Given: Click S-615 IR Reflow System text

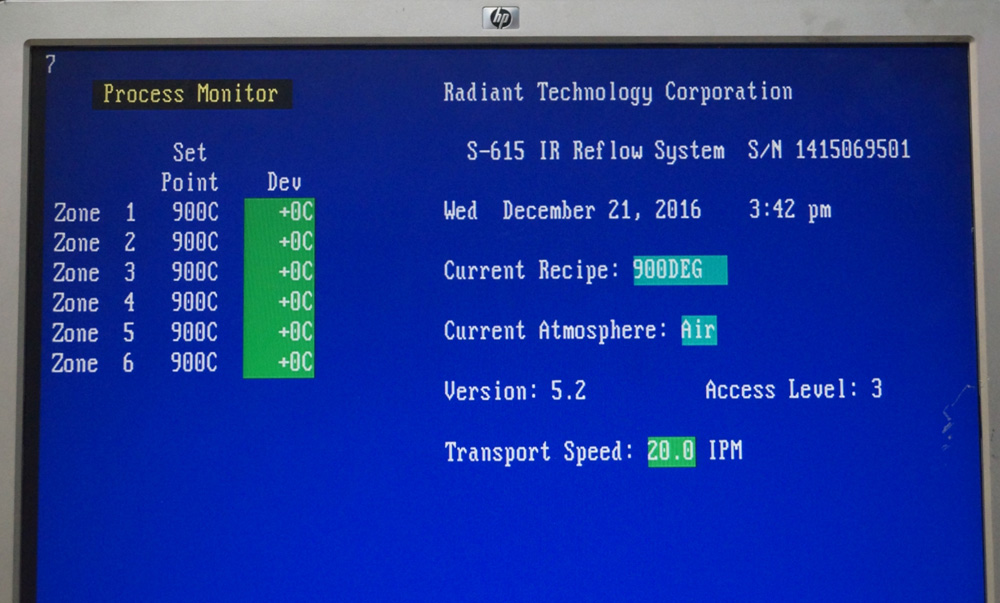Looking at the screenshot, I should (596, 151).
